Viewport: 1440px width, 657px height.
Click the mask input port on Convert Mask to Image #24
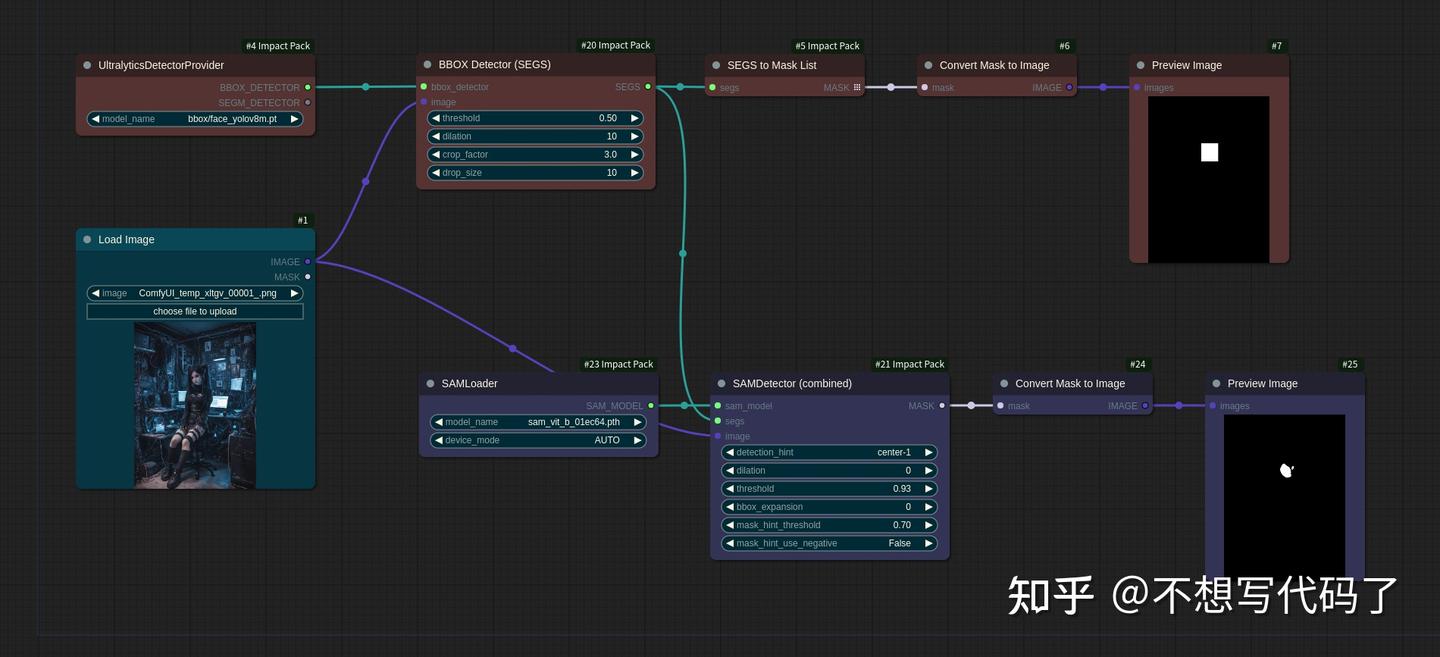point(1000,406)
